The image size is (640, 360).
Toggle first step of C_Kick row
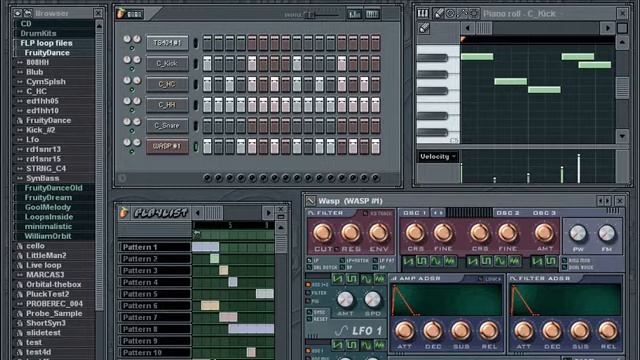click(x=207, y=64)
